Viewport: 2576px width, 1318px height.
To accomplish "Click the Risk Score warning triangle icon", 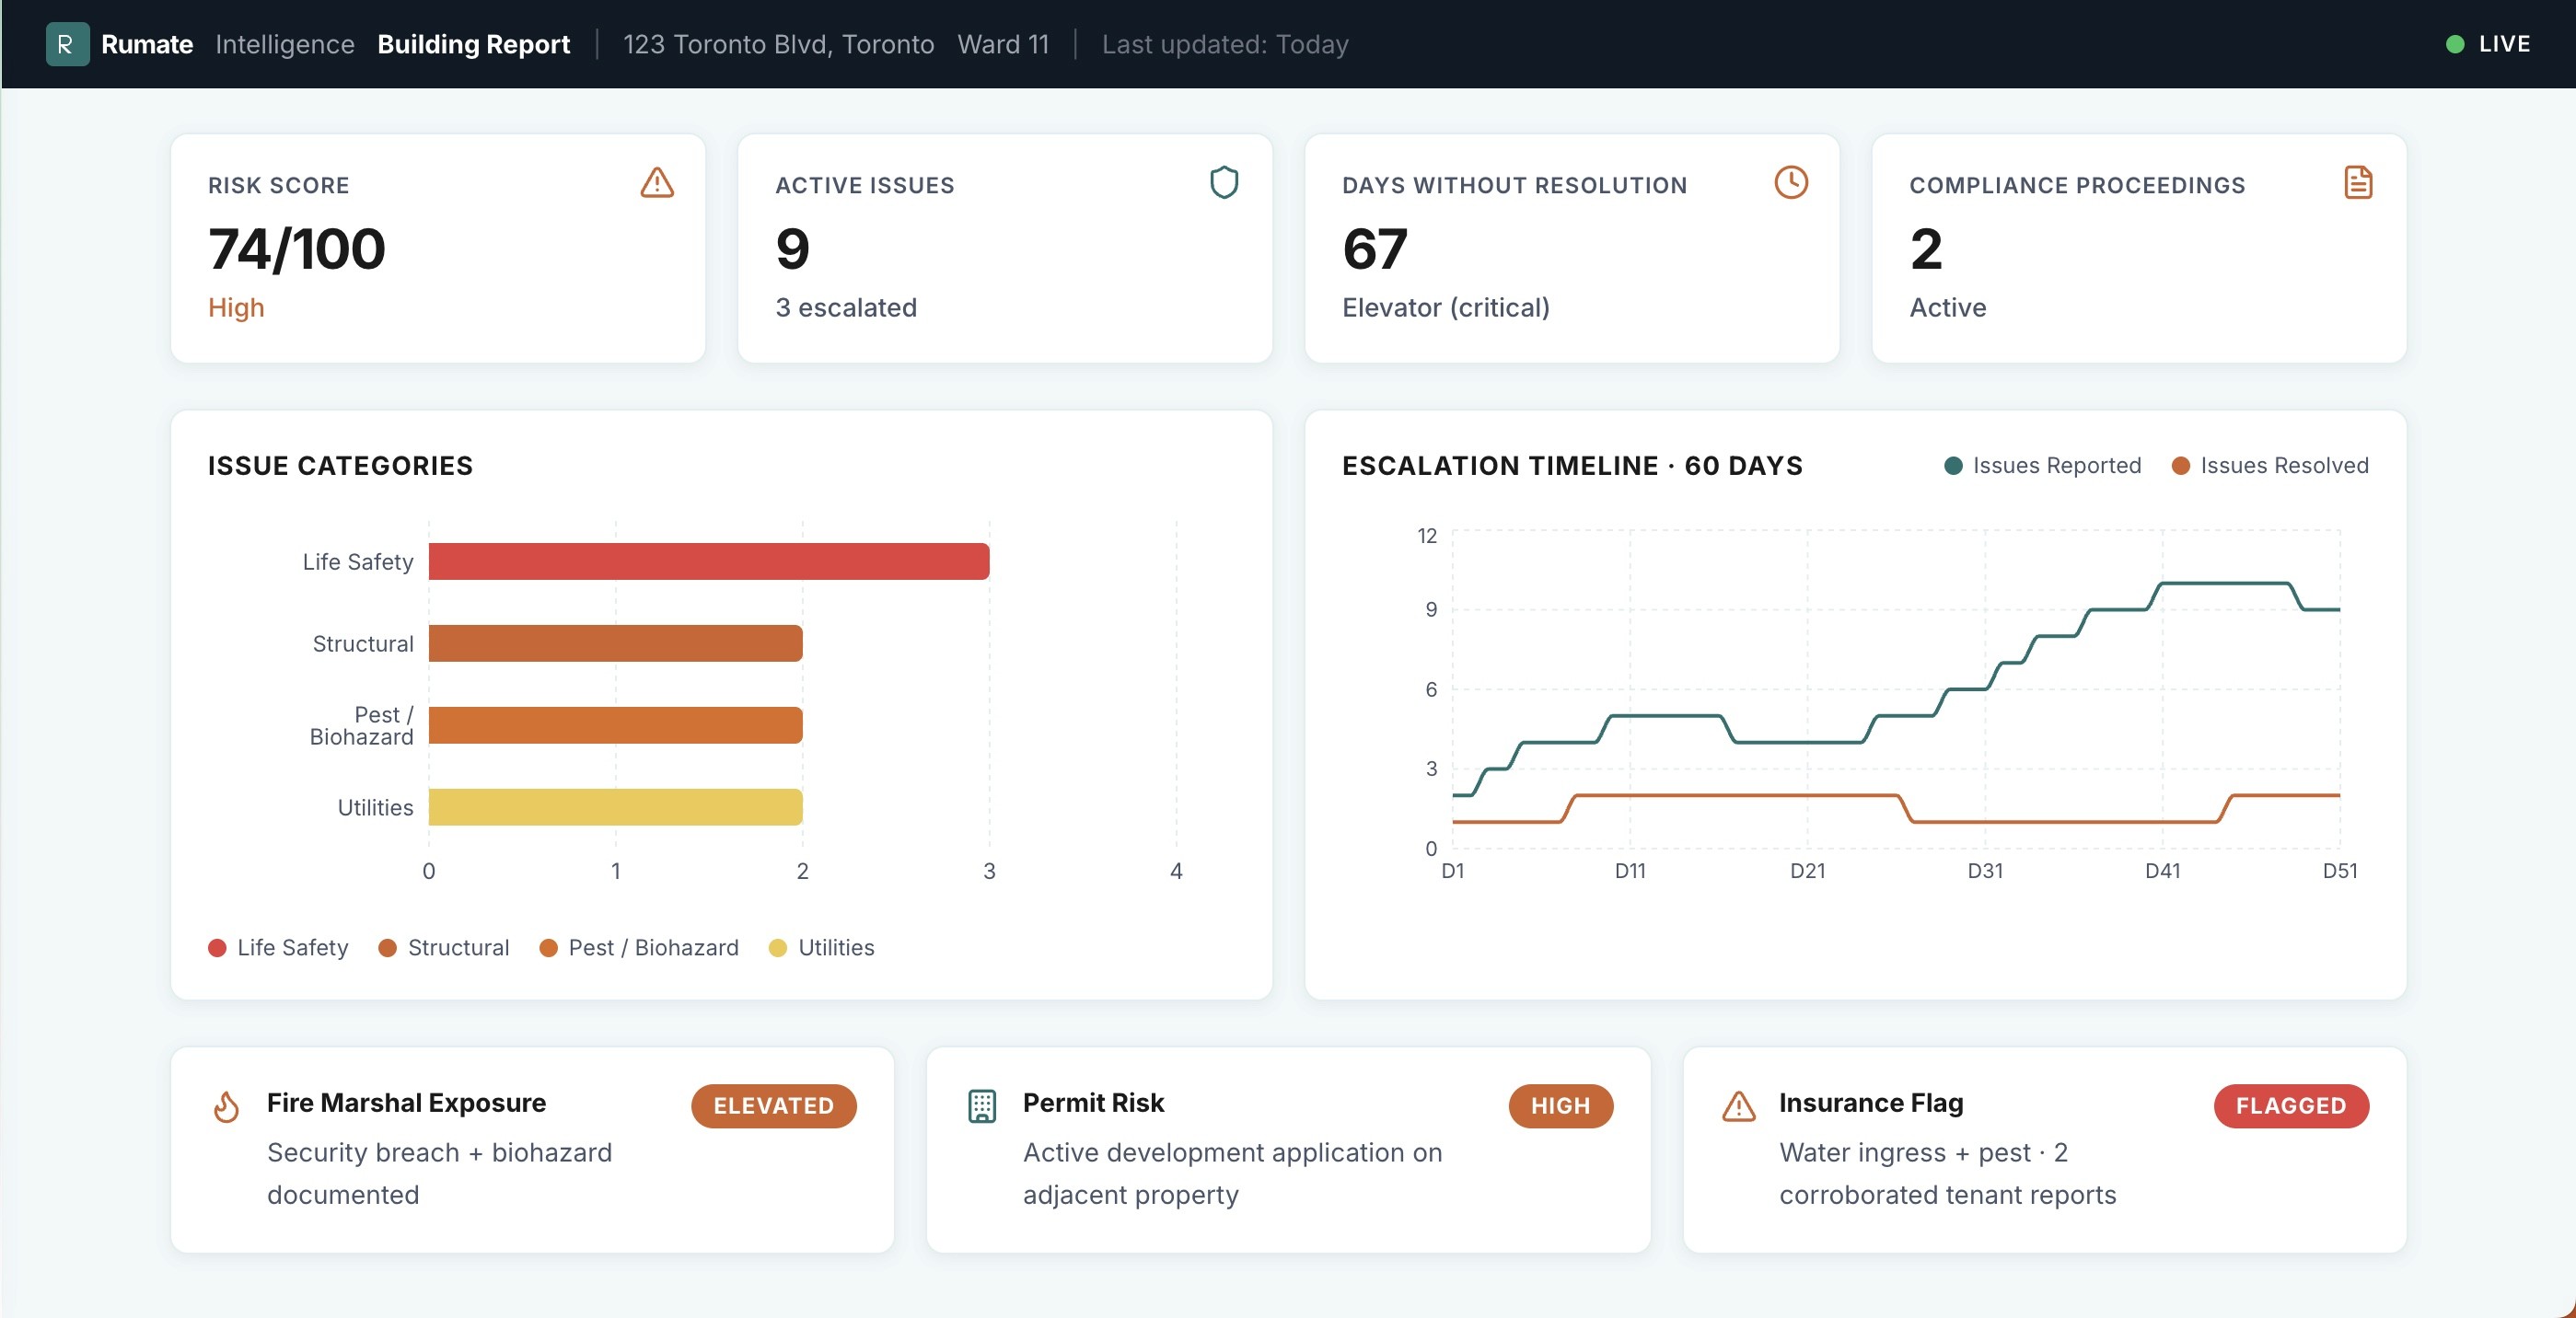I will (x=657, y=183).
